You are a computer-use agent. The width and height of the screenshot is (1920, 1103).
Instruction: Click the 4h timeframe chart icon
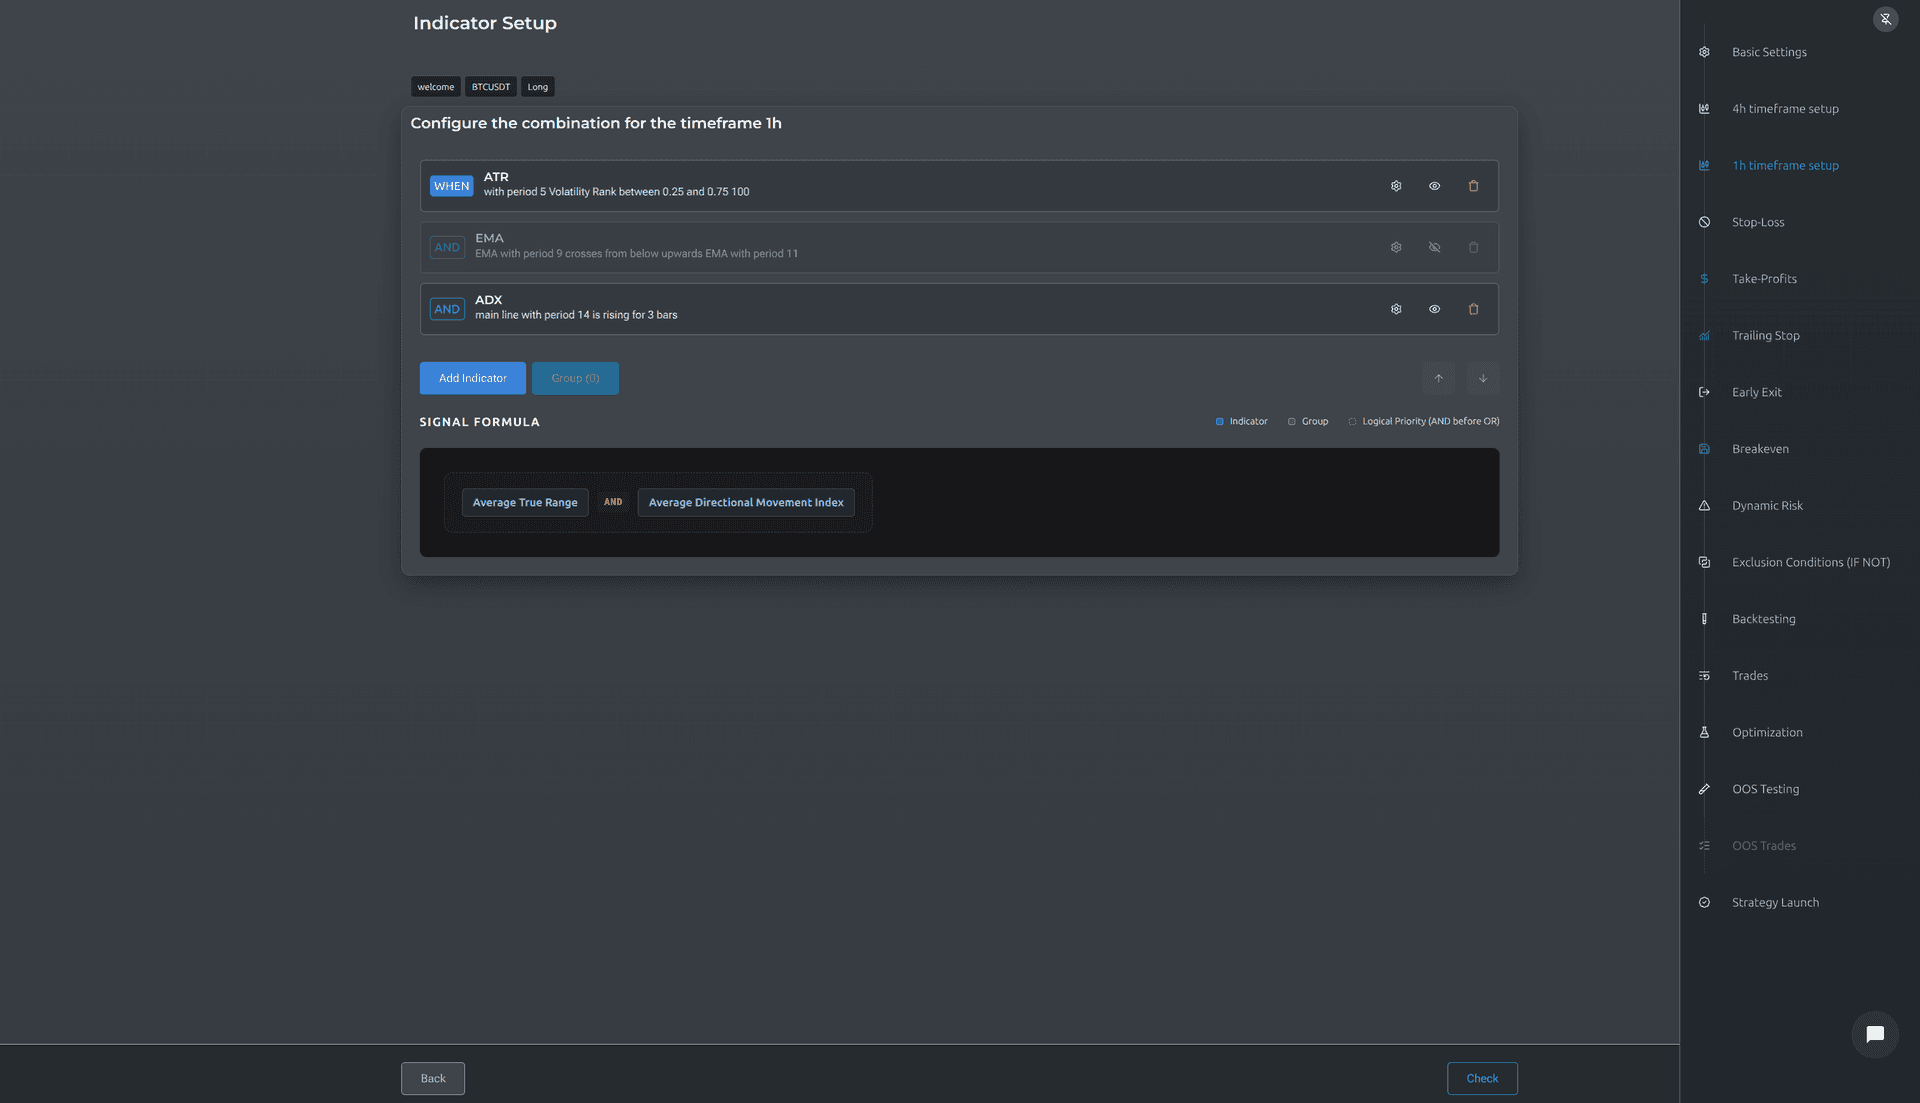point(1704,109)
